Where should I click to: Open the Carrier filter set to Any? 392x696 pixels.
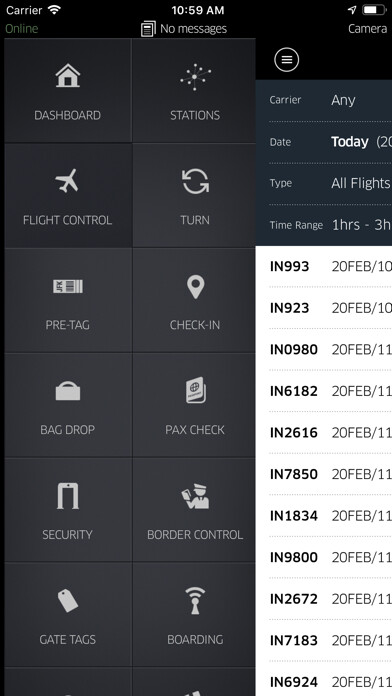(324, 100)
